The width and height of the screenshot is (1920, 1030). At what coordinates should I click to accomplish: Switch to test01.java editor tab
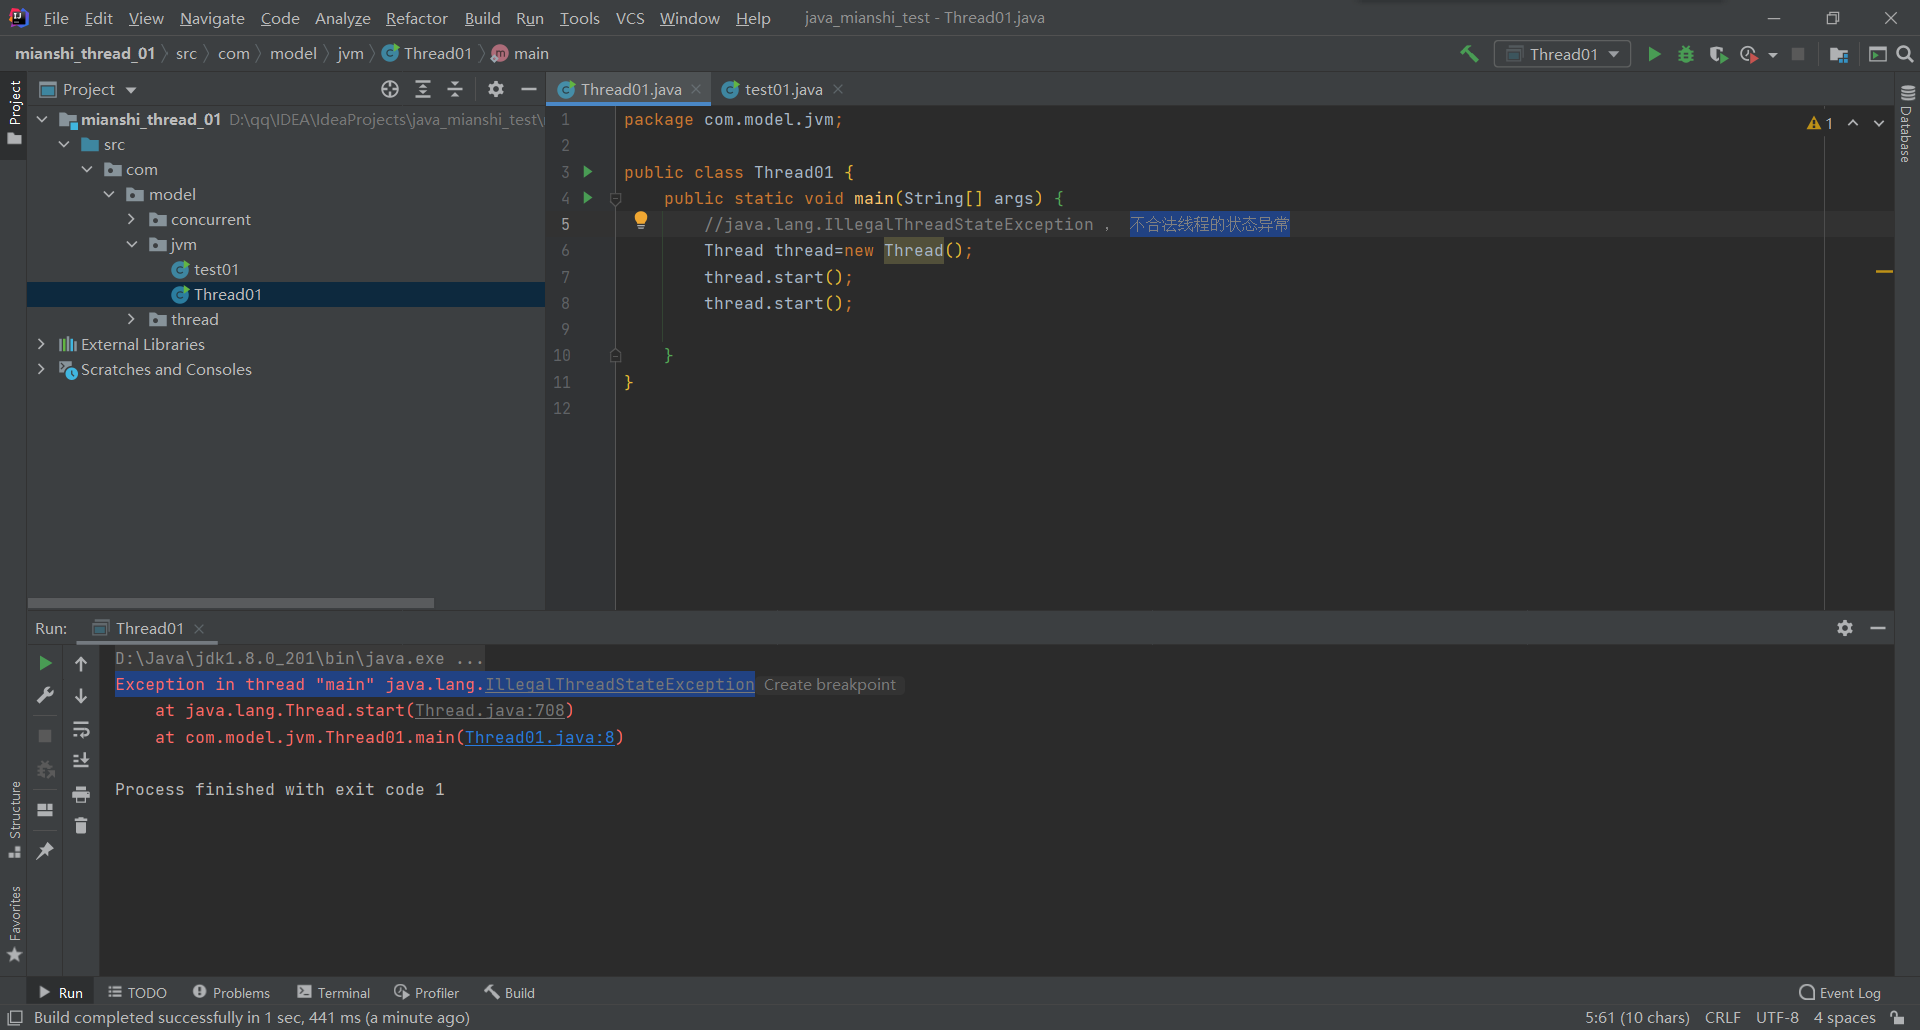(x=783, y=89)
